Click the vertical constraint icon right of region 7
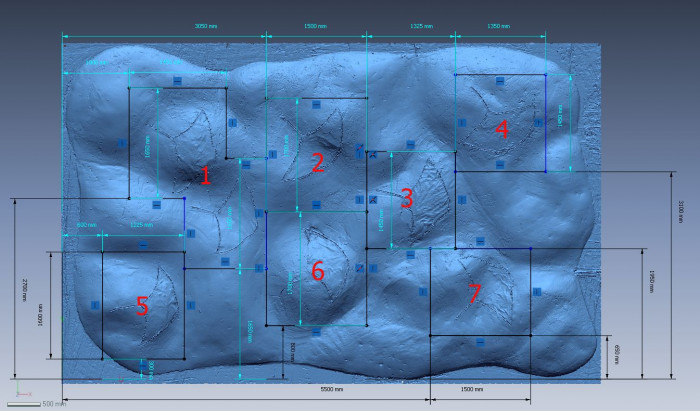 click(537, 292)
